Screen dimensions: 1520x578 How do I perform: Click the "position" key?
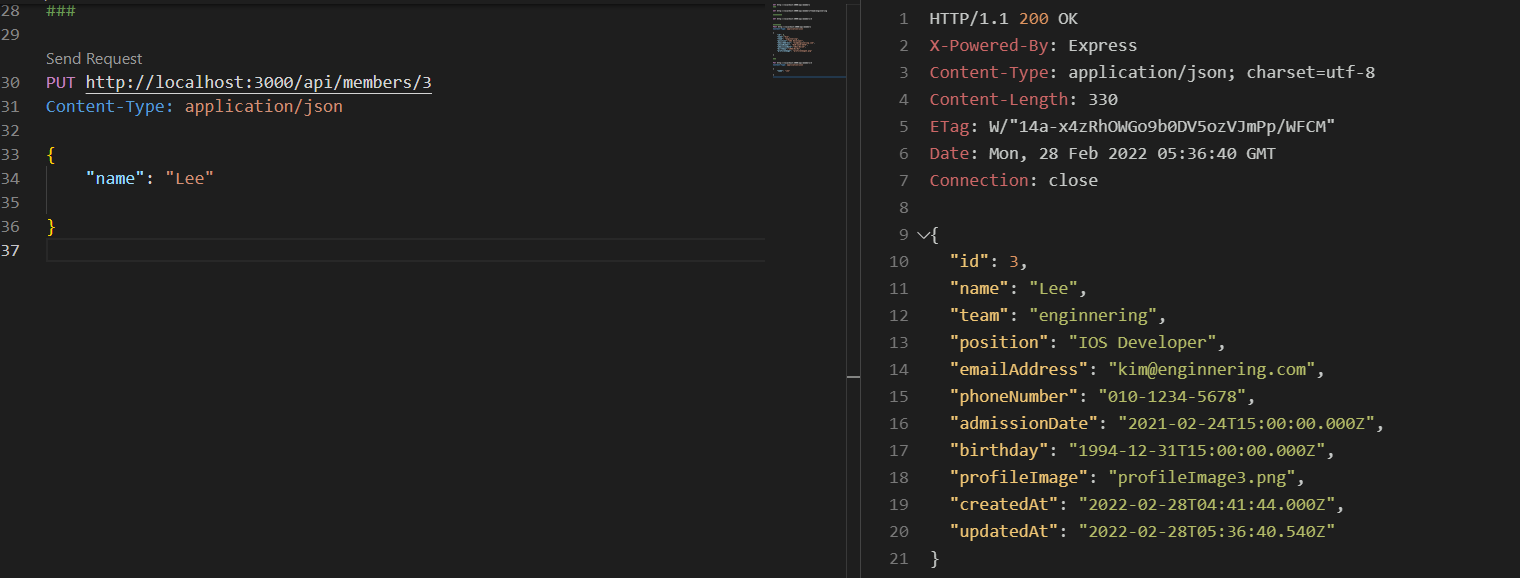[x=999, y=343]
